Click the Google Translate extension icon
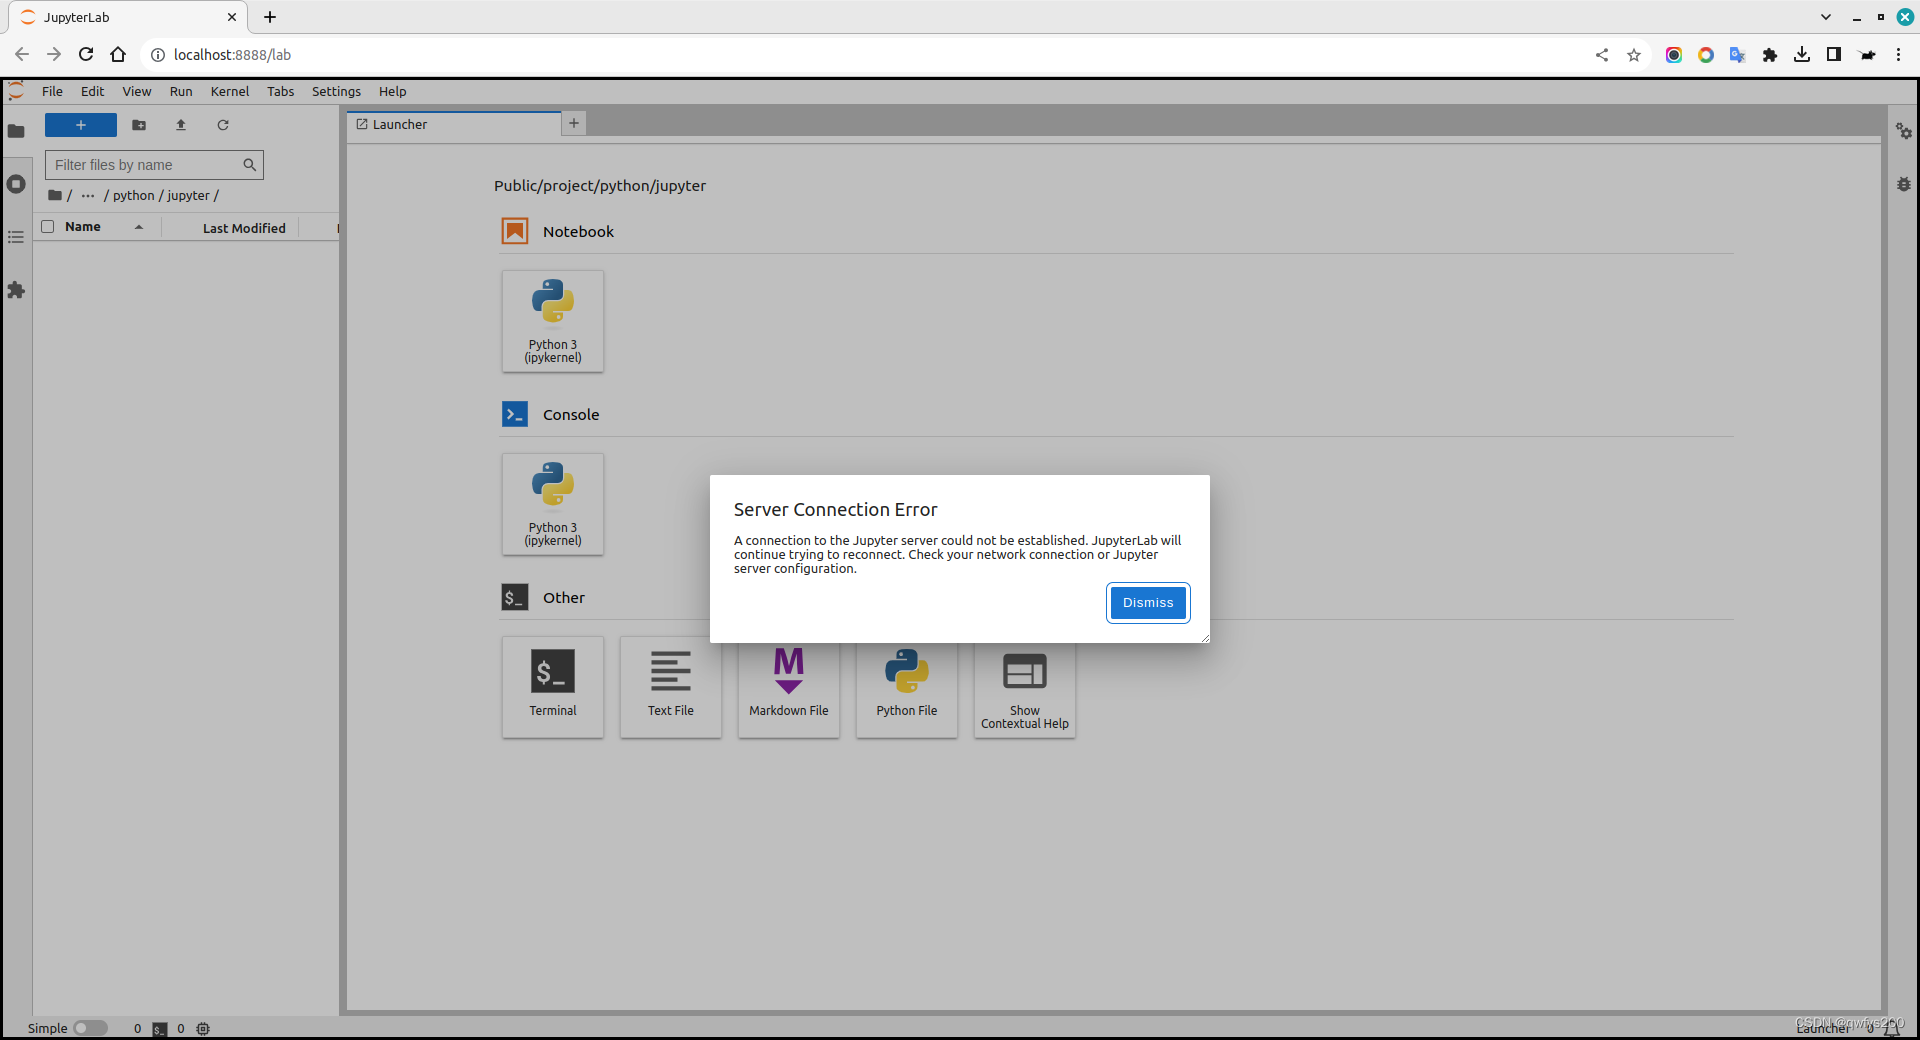Image resolution: width=1920 pixels, height=1040 pixels. pos(1738,55)
